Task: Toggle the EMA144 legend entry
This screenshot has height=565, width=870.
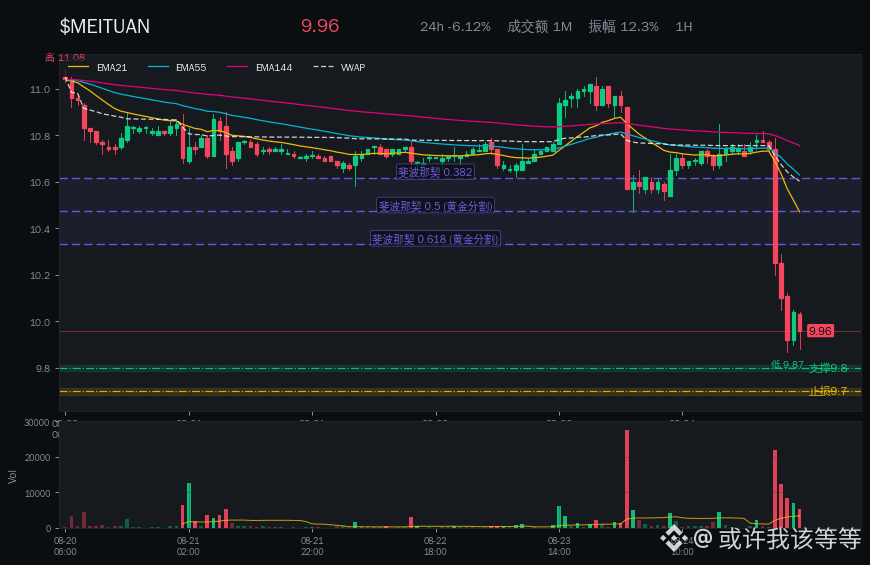Action: pyautogui.click(x=260, y=68)
